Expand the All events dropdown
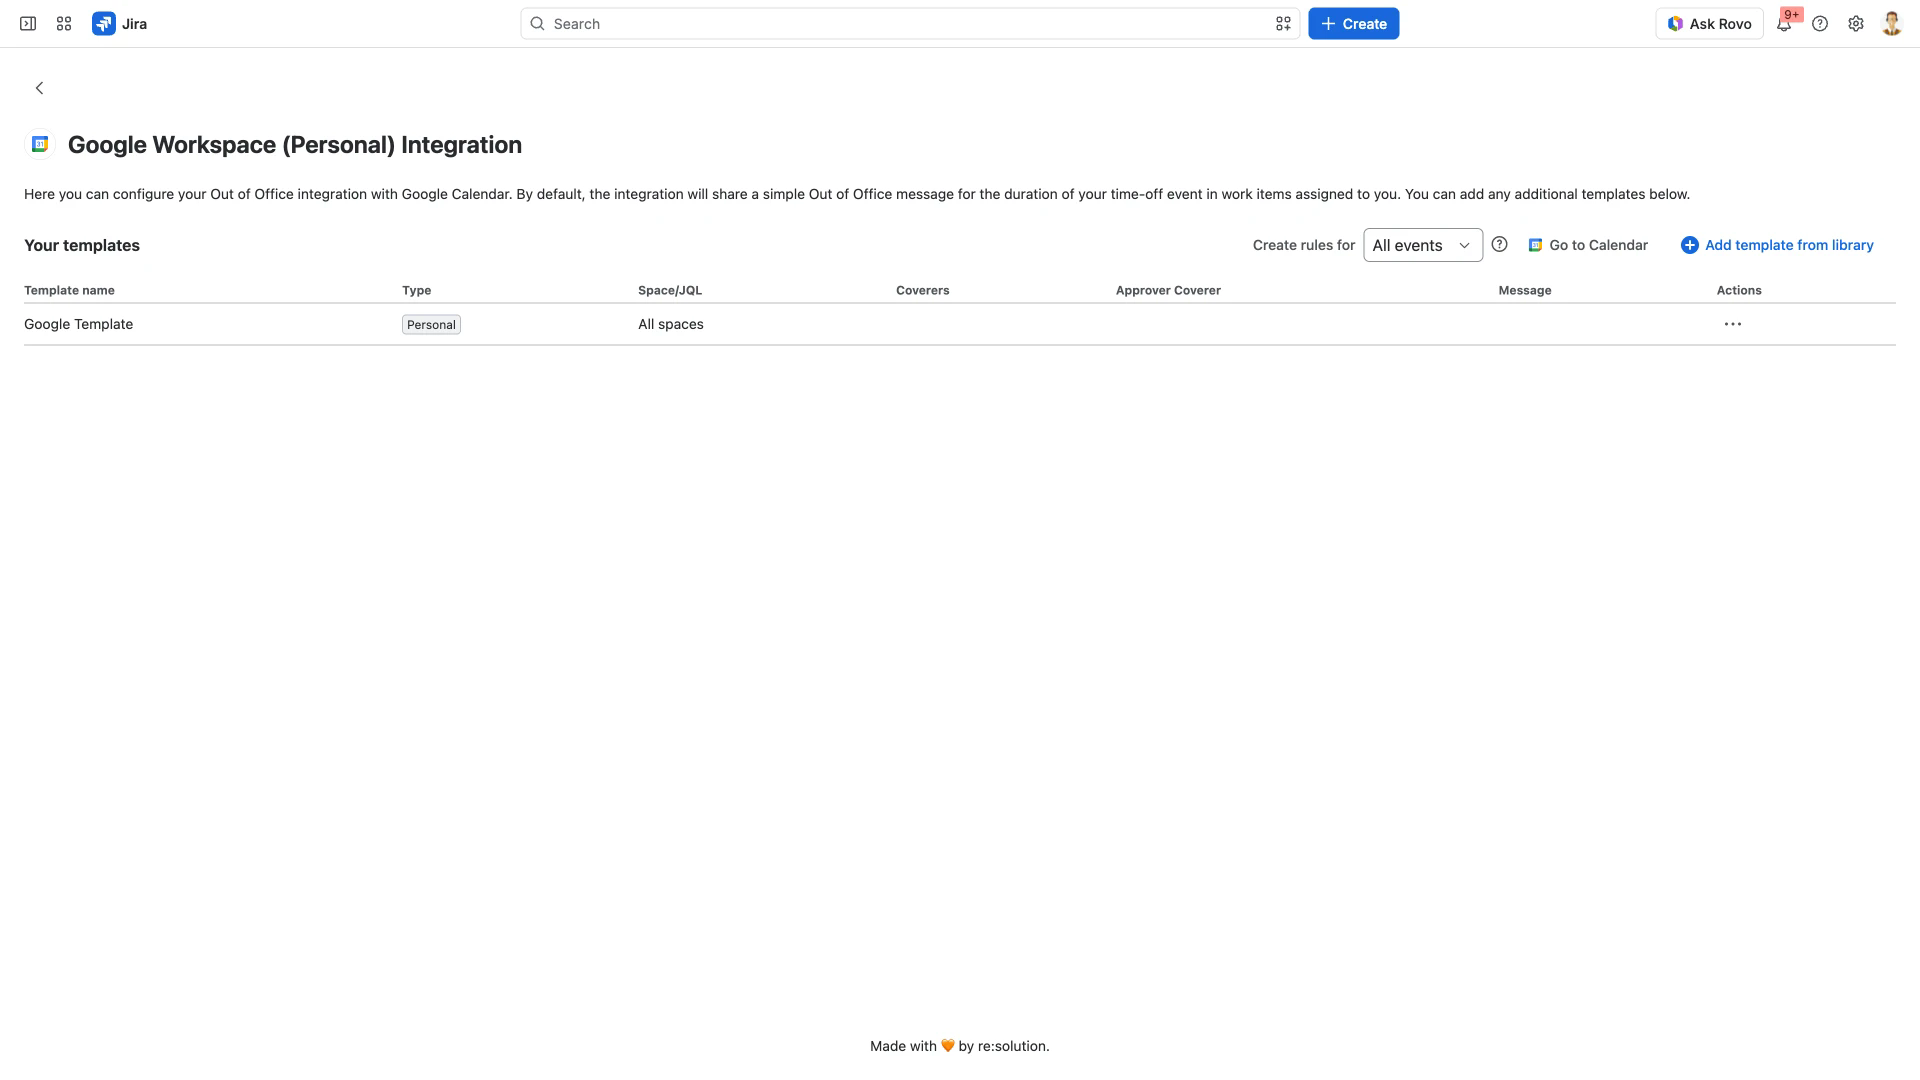This screenshot has width=1920, height=1080. 1422,245
